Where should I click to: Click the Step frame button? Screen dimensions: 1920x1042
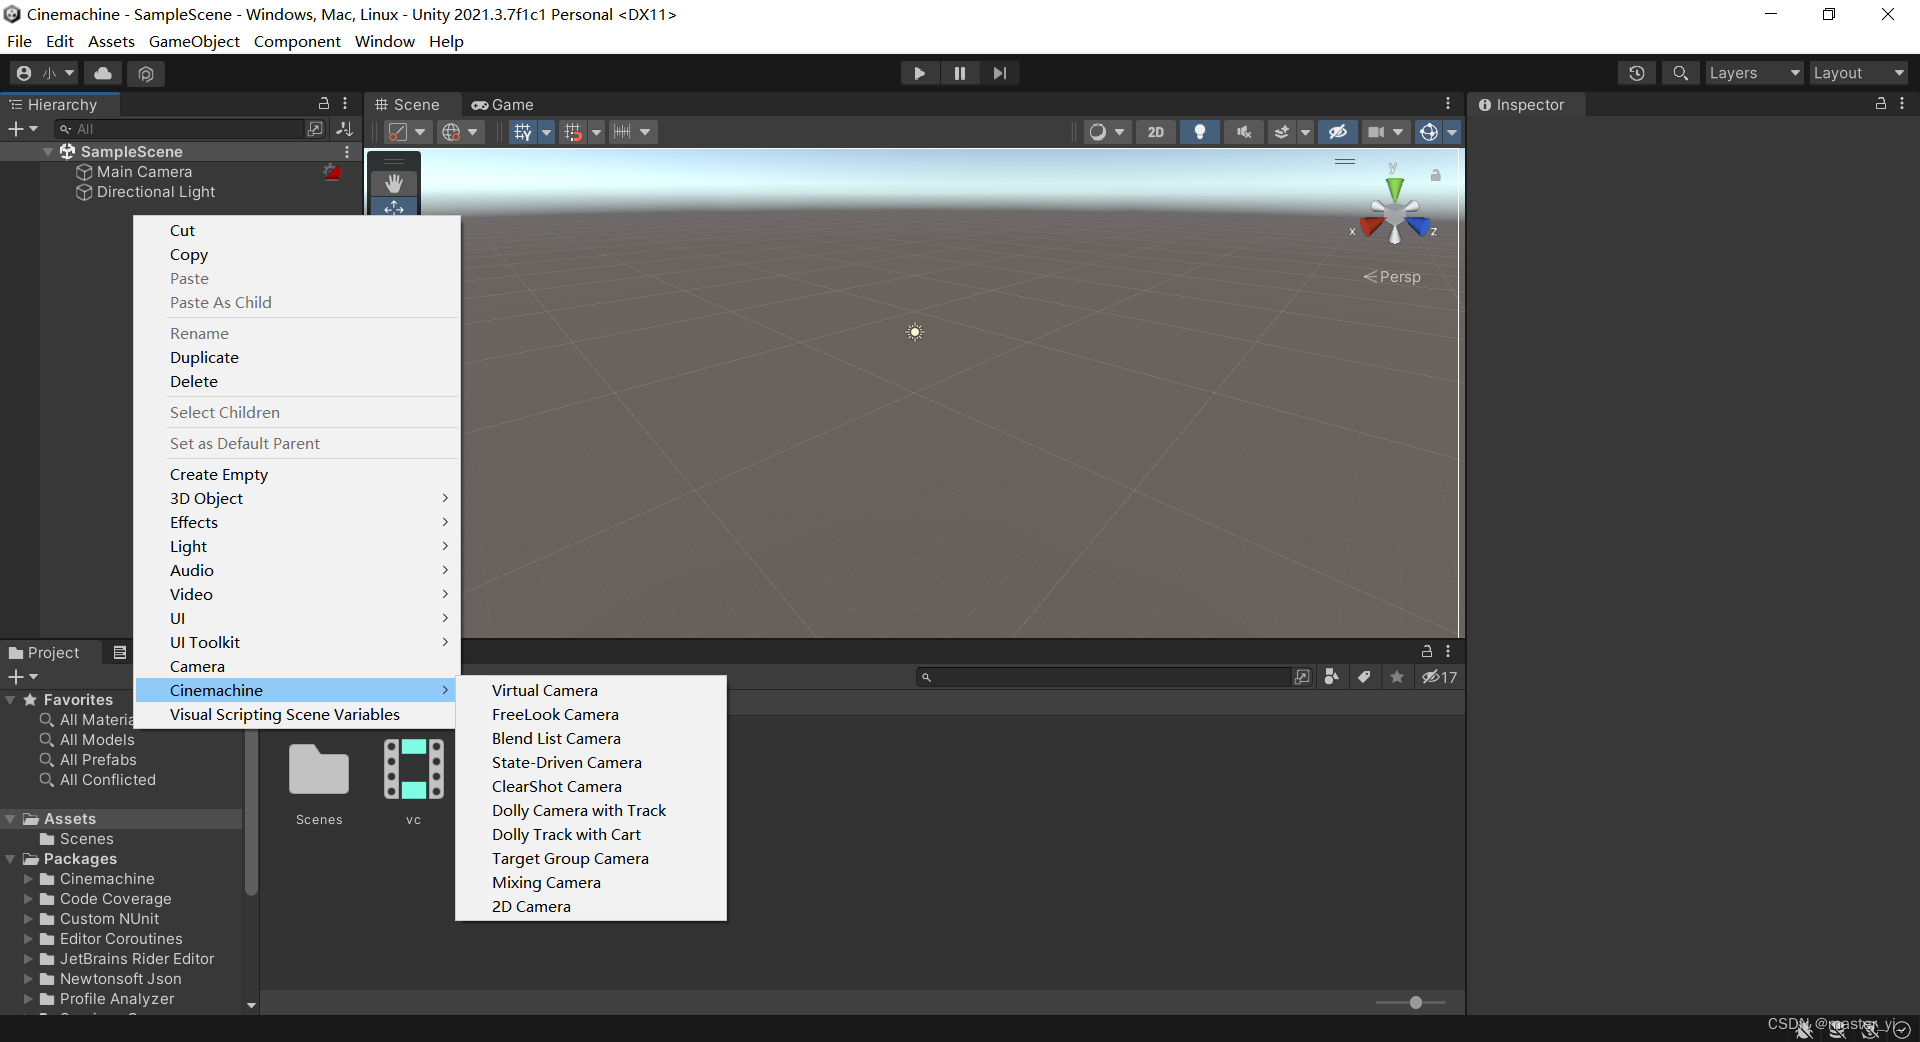pos(999,73)
